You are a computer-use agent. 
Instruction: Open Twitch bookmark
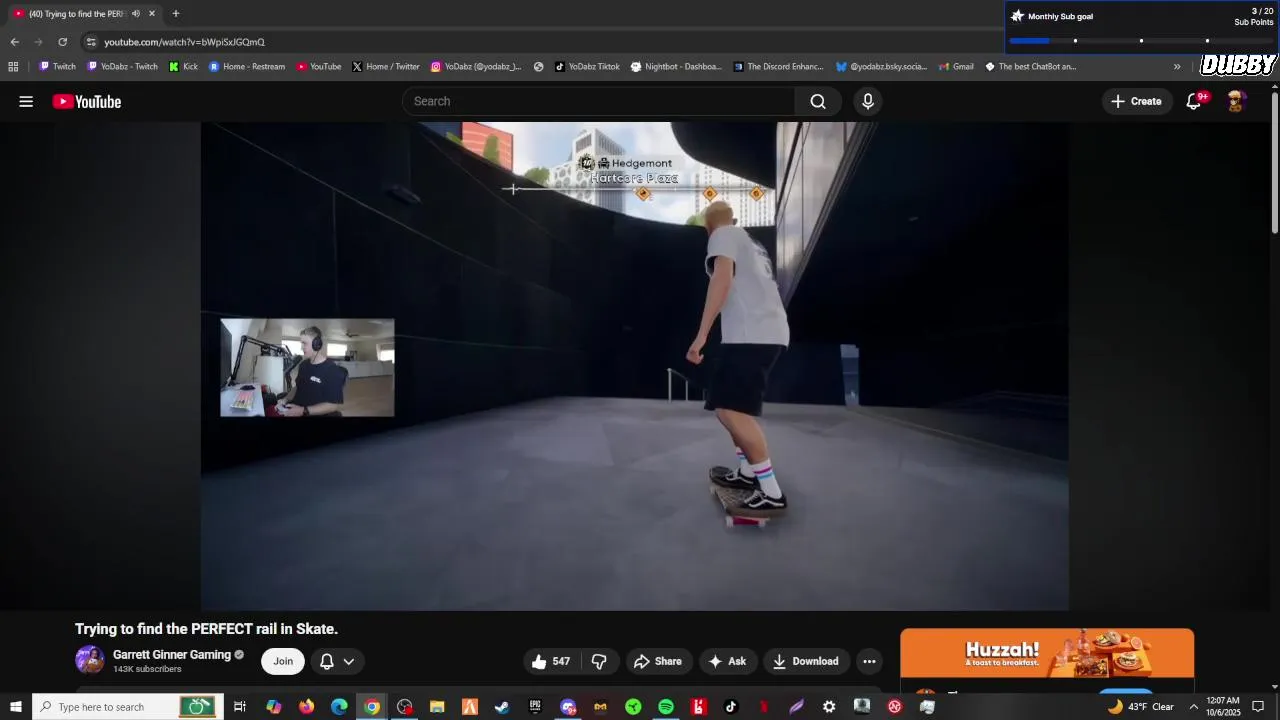pyautogui.click(x=57, y=67)
